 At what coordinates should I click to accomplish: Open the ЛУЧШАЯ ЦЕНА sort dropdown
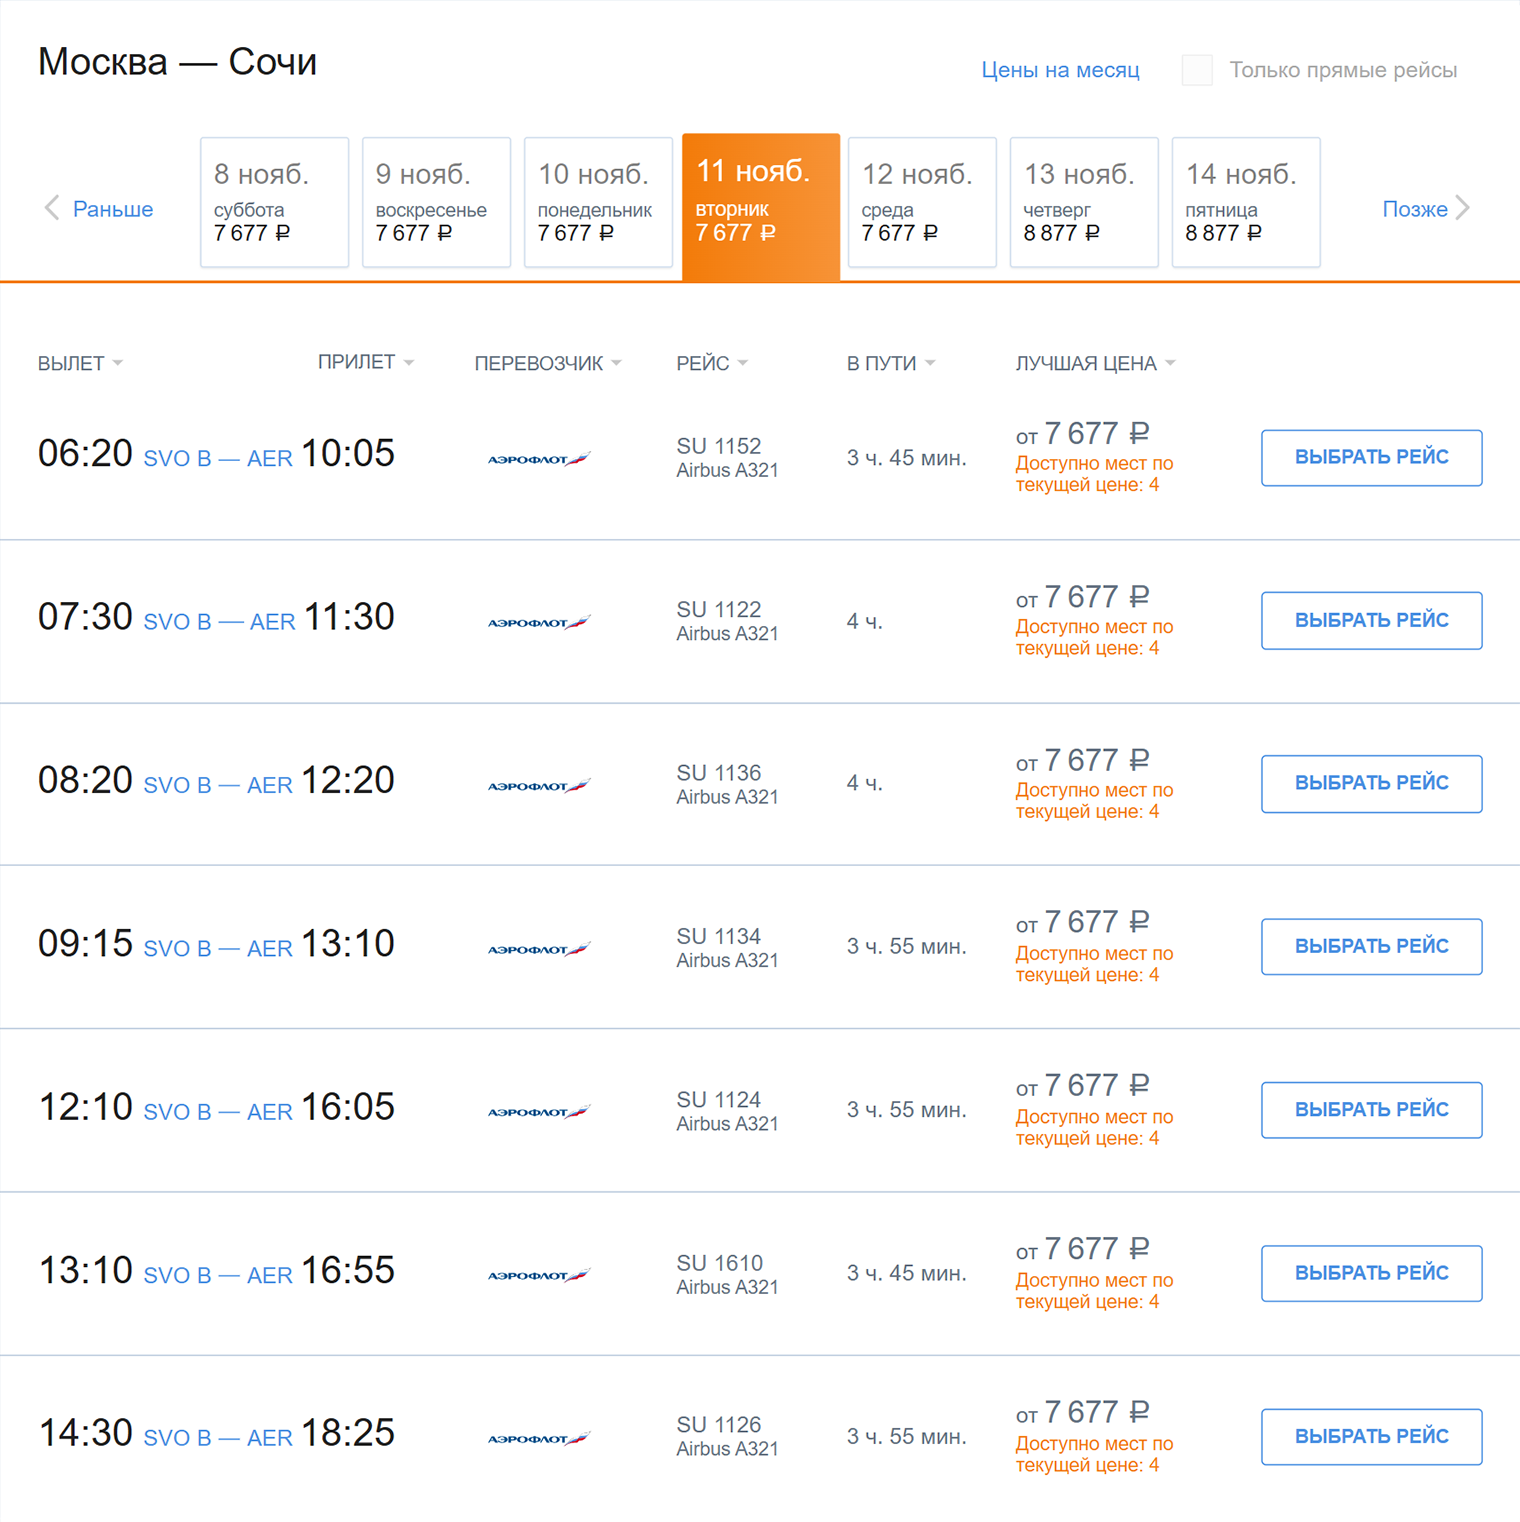1095,363
